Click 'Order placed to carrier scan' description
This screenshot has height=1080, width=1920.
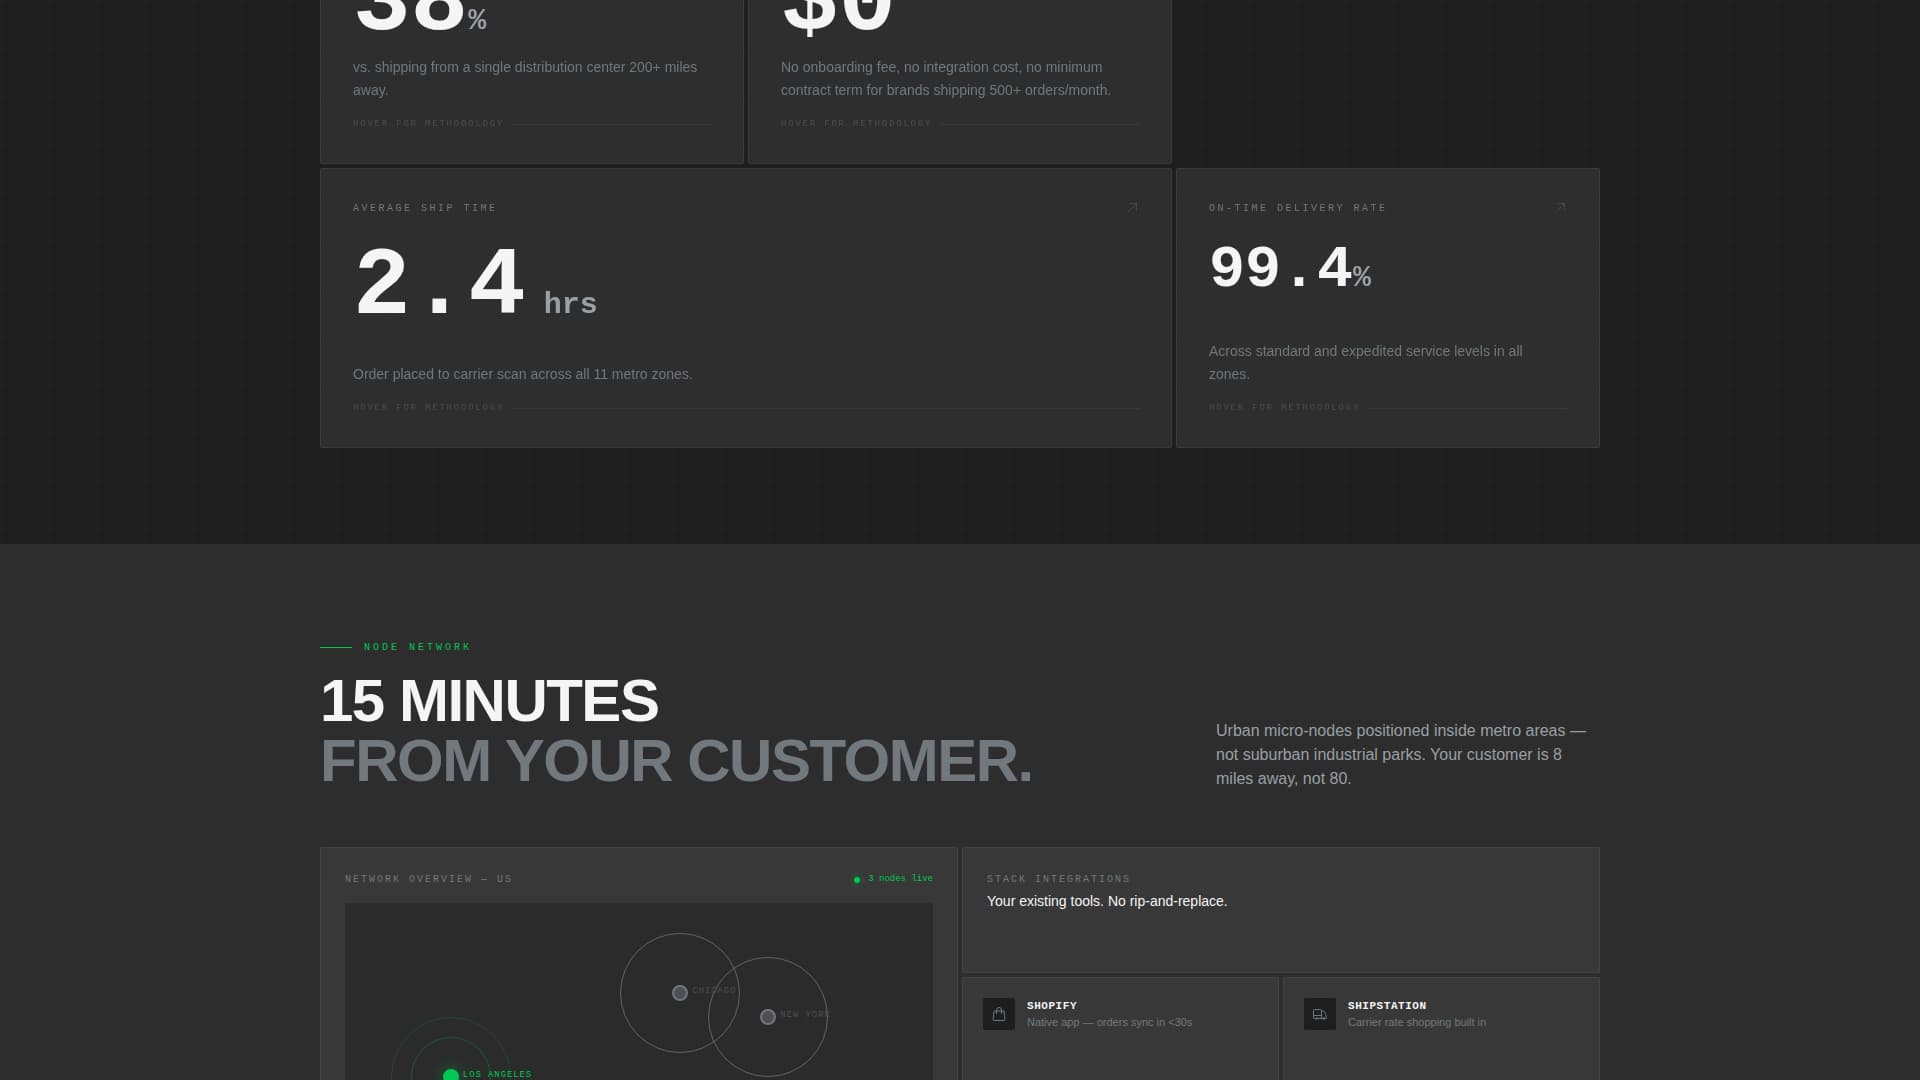522,374
